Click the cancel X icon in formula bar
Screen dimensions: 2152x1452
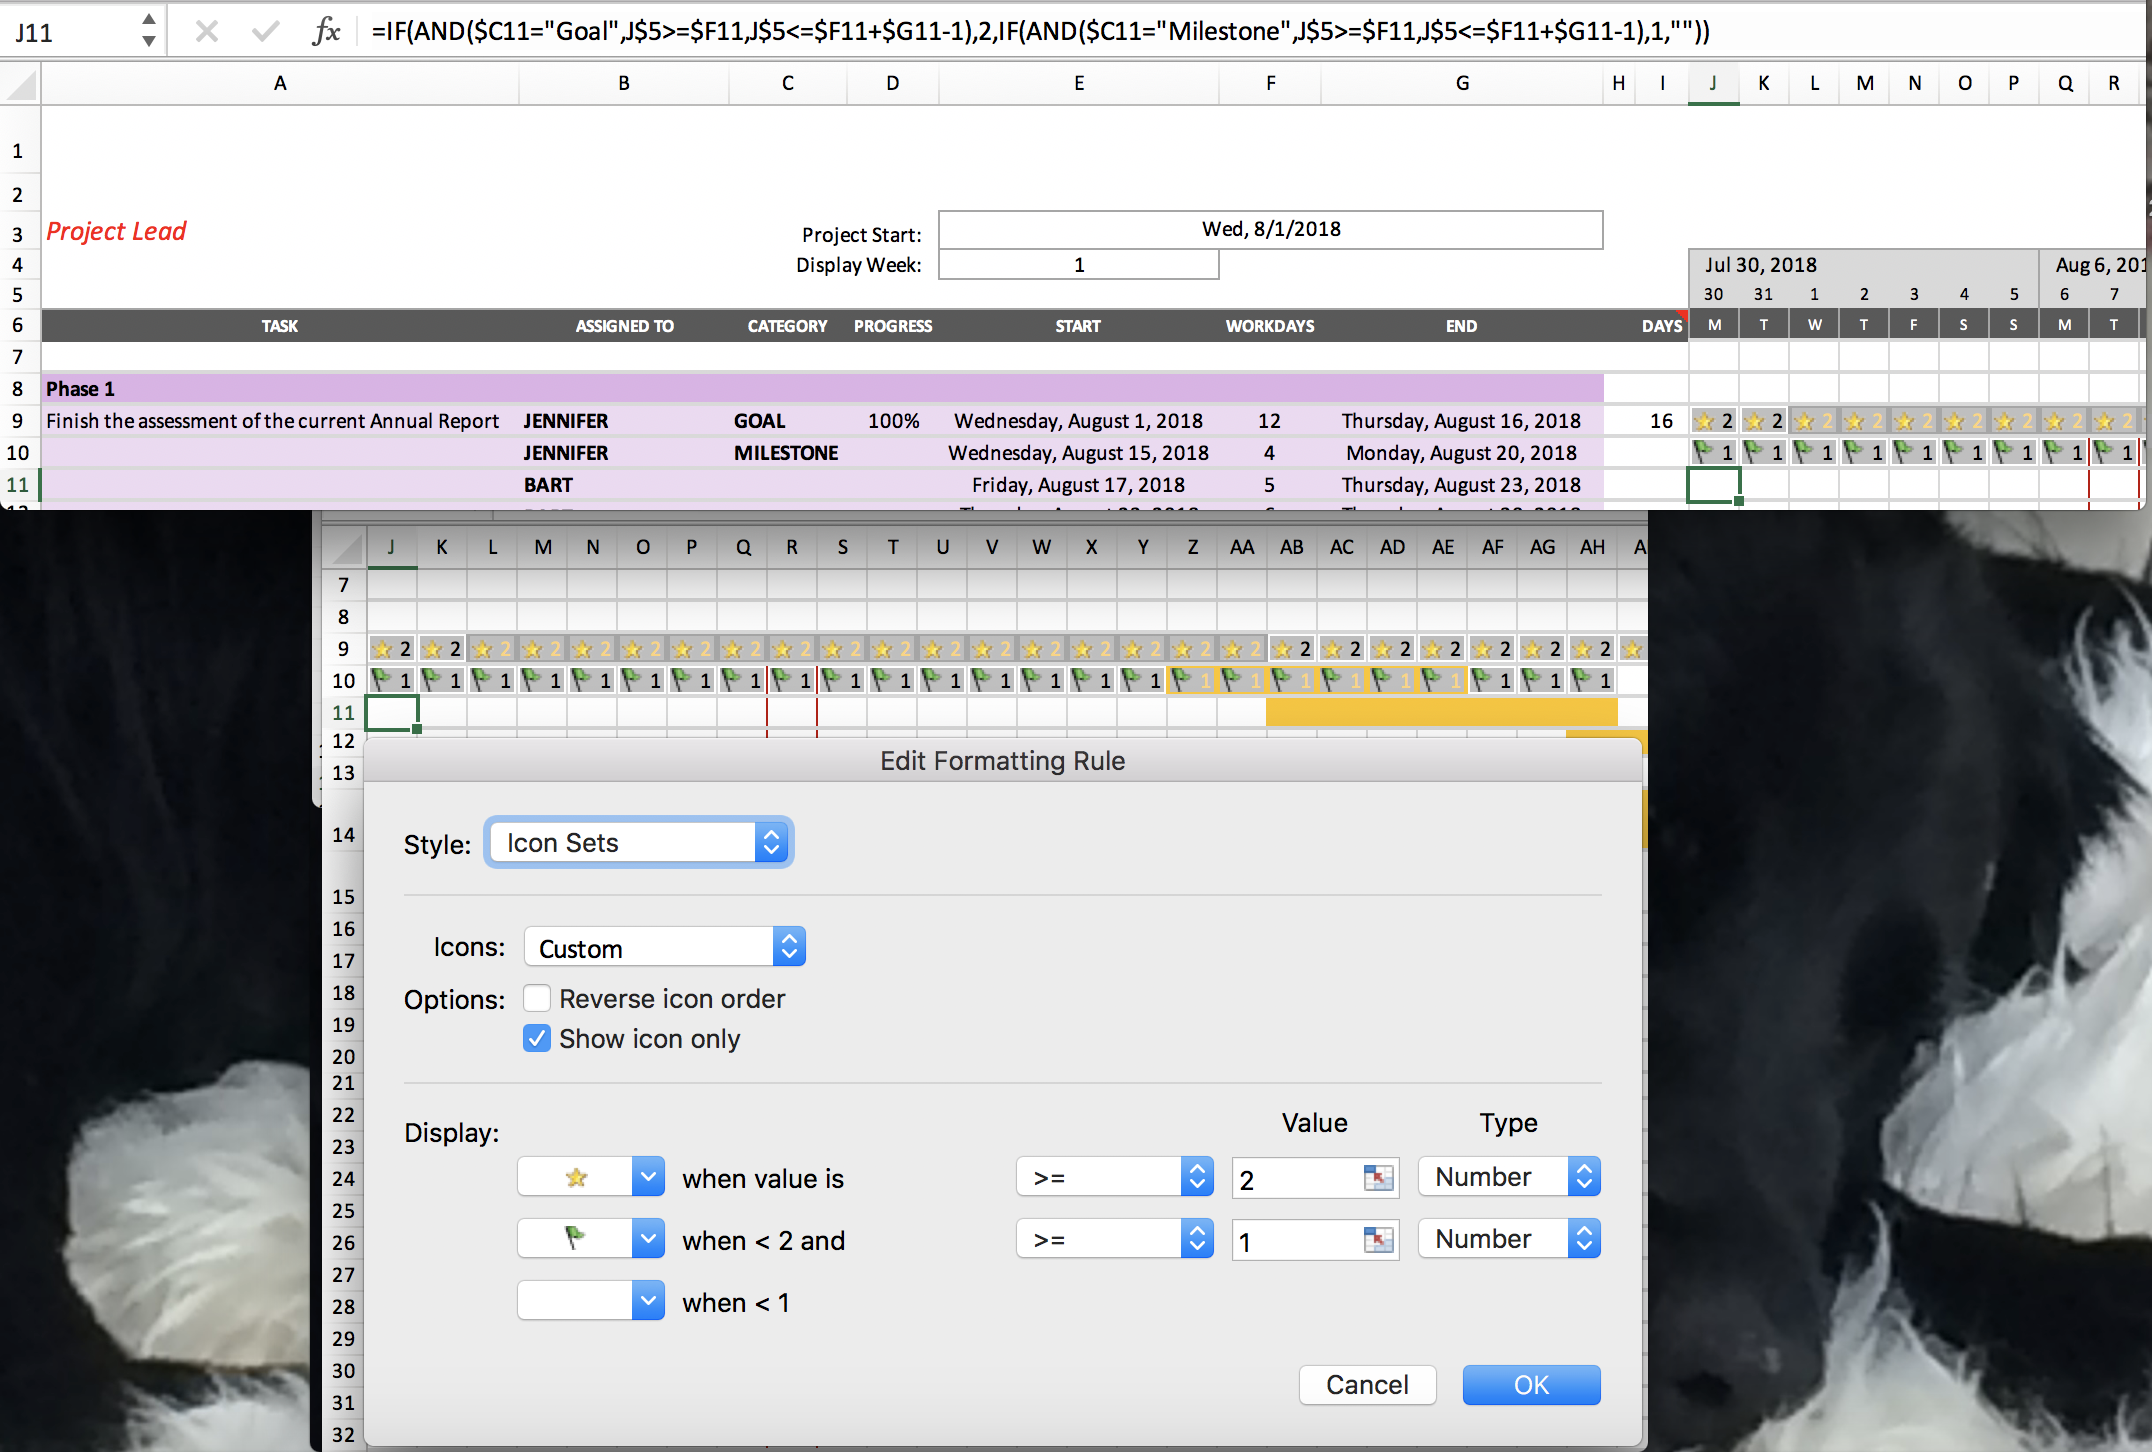click(x=206, y=30)
